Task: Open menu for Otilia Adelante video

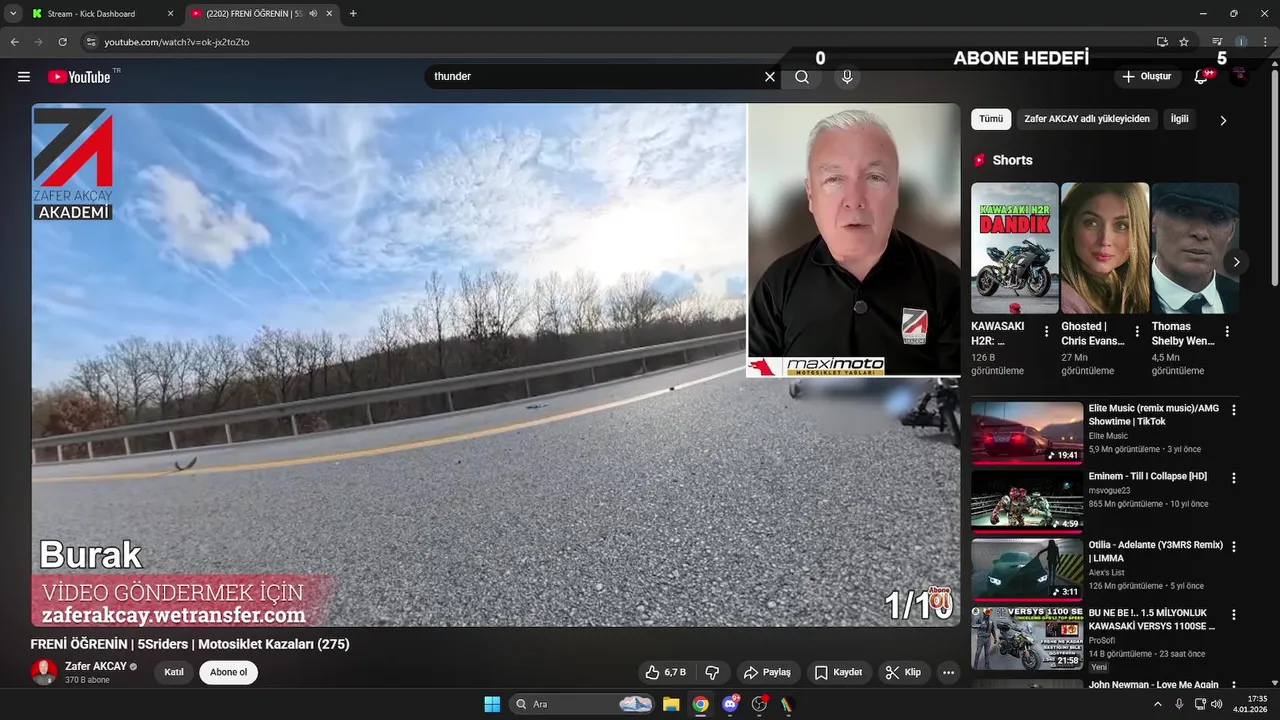Action: [1234, 547]
